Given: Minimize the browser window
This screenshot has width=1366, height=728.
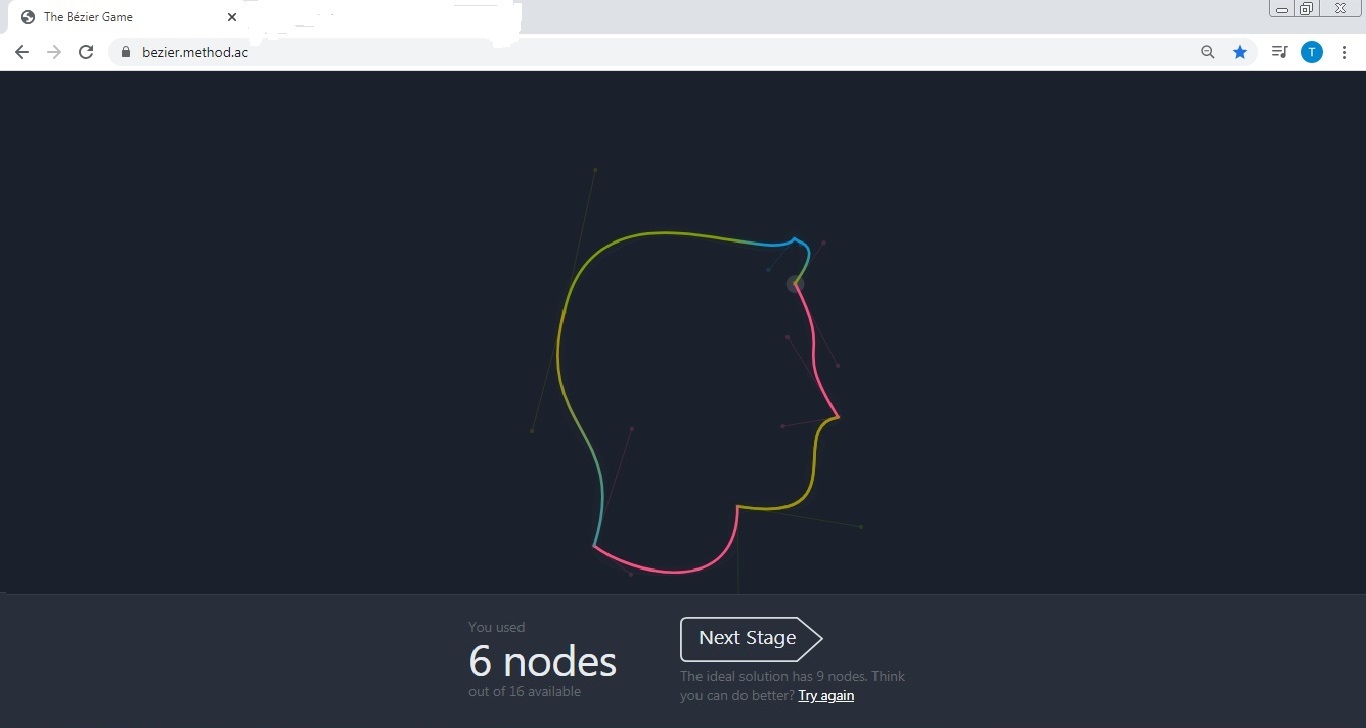Looking at the screenshot, I should [x=1282, y=9].
